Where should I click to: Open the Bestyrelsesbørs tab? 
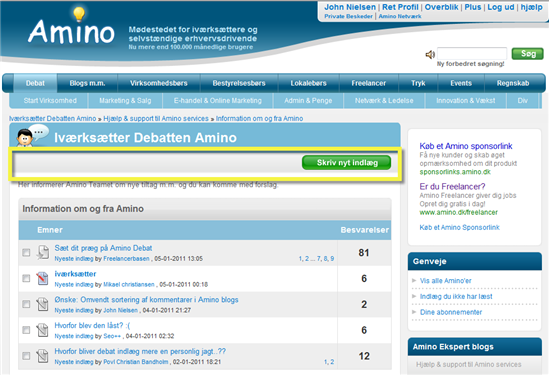[x=239, y=83]
